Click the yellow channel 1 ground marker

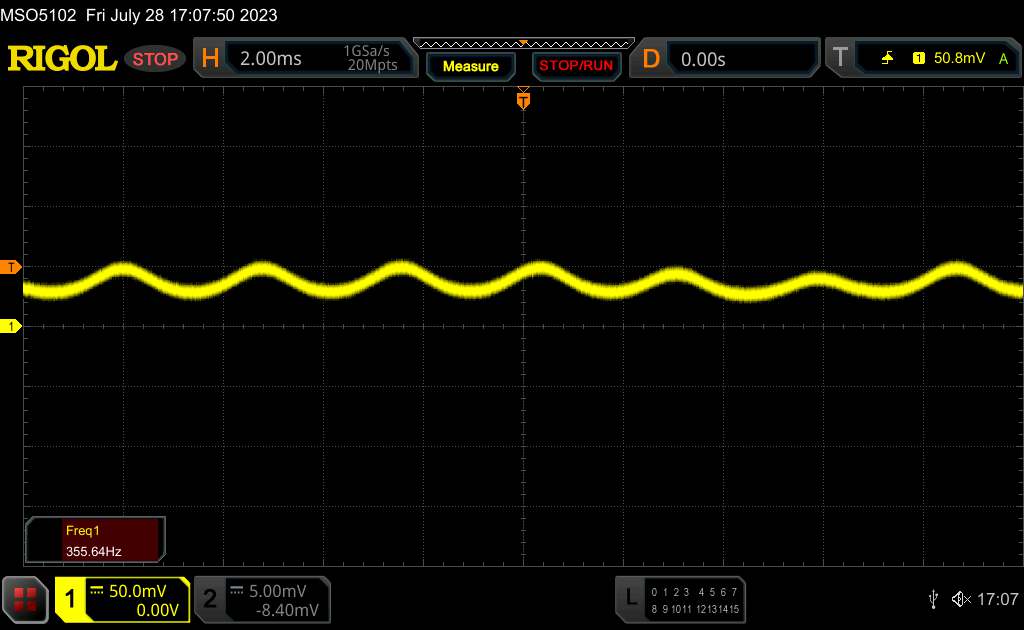[10, 326]
